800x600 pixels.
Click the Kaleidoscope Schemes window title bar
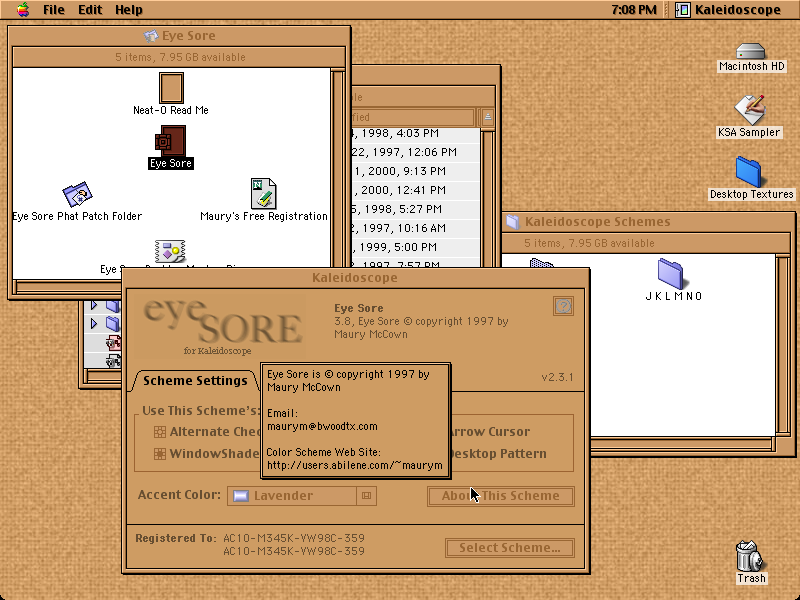647,221
